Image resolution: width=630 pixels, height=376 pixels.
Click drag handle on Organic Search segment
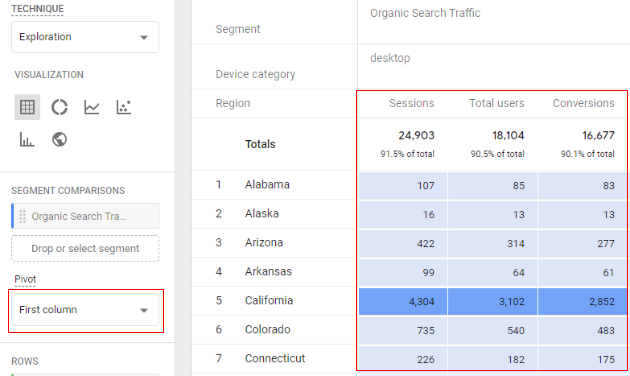(22, 216)
